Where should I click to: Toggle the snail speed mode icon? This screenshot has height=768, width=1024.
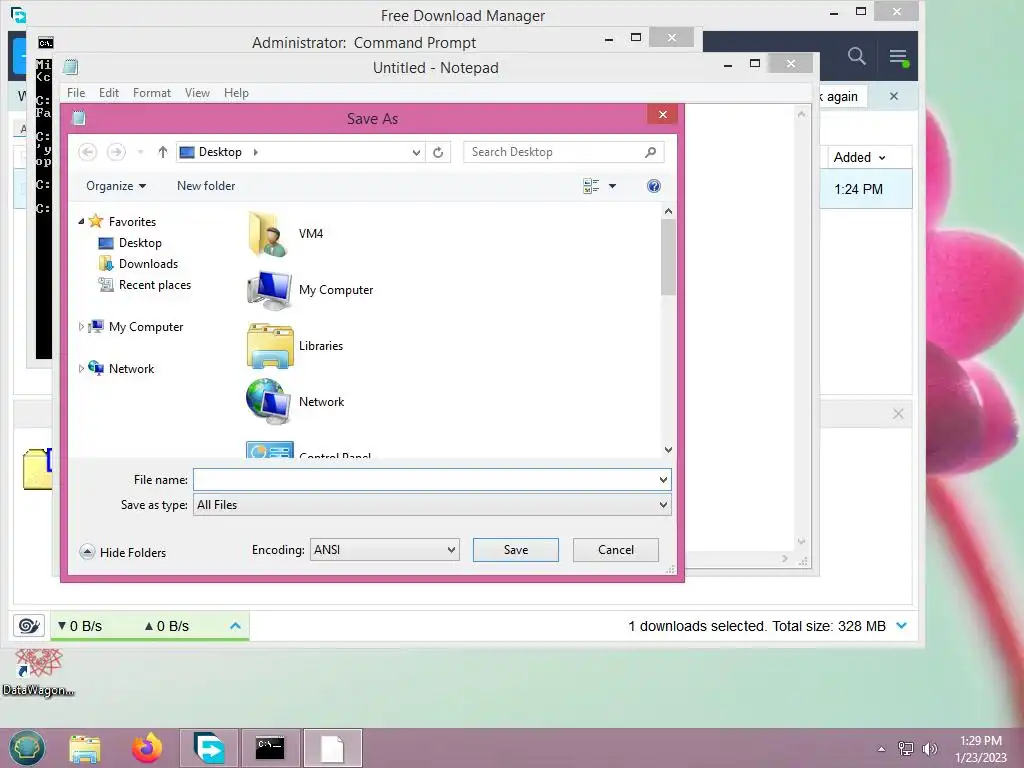[29, 626]
